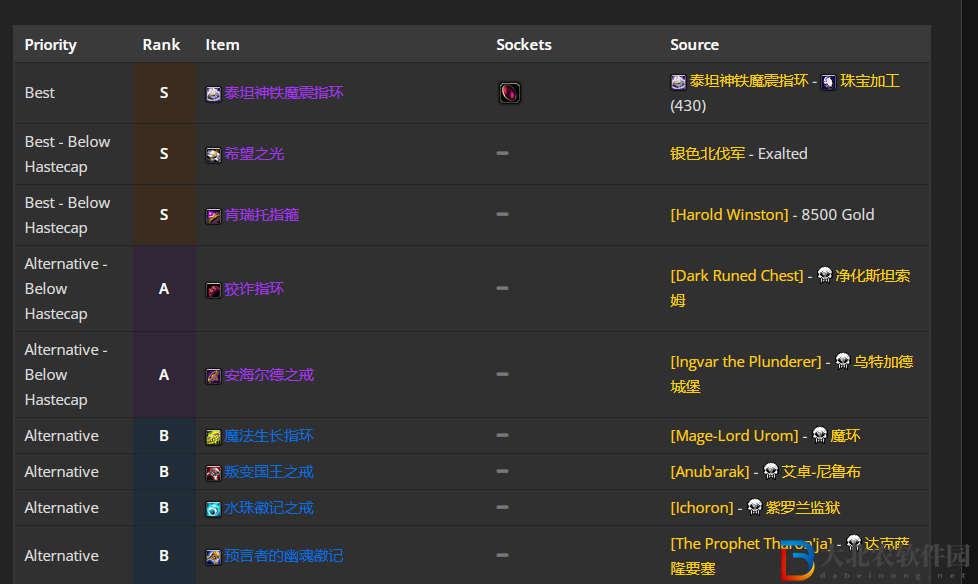Click the red gem socket icon
Image resolution: width=978 pixels, height=584 pixels.
(509, 93)
